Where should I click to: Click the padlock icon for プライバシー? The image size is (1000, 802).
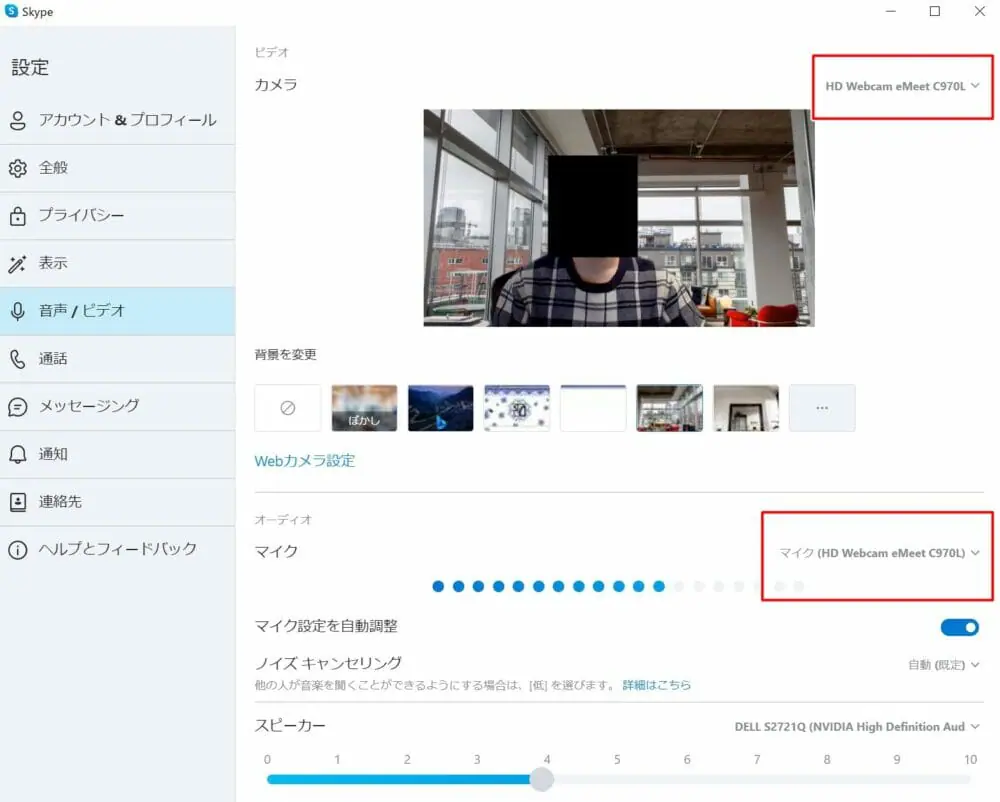tap(18, 216)
